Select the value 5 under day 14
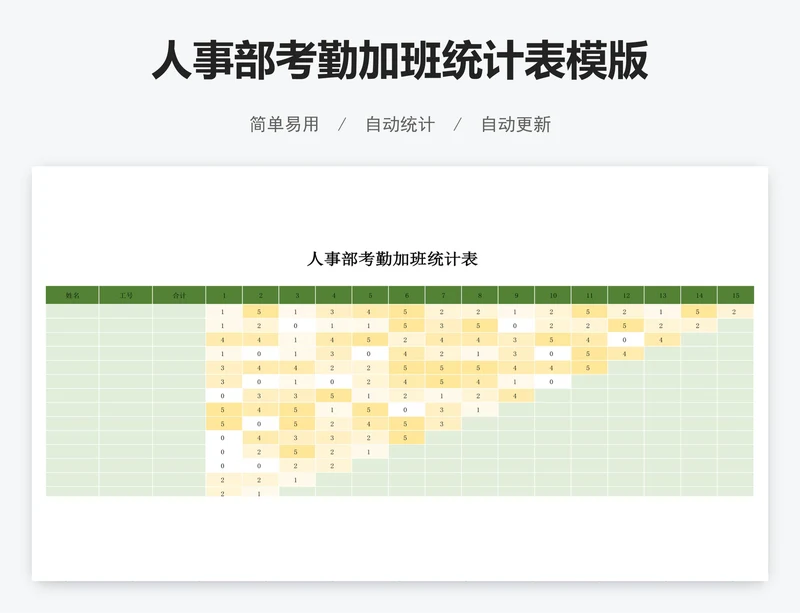This screenshot has height=613, width=800. (x=697, y=312)
